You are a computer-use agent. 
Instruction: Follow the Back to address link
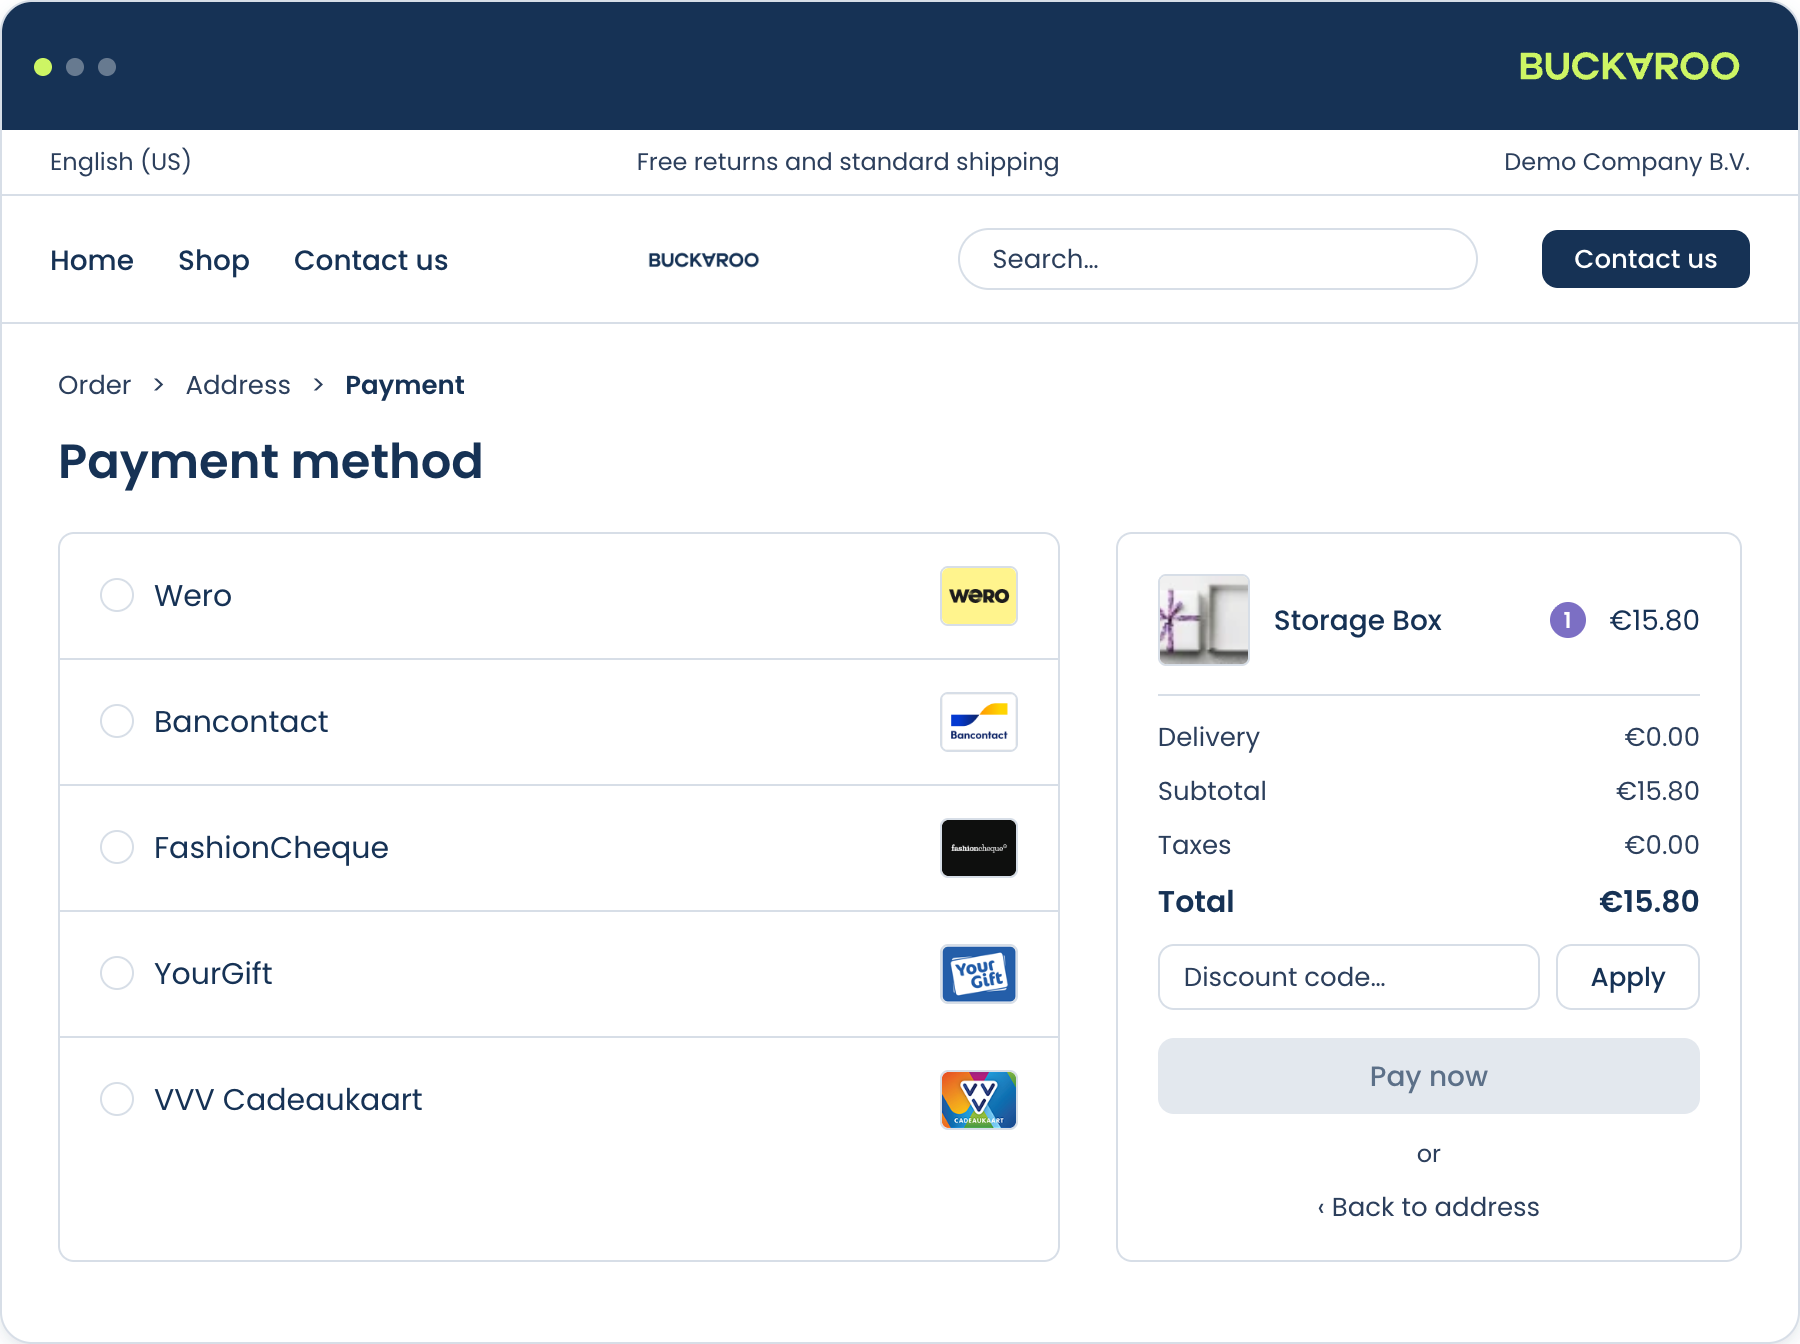coord(1428,1207)
